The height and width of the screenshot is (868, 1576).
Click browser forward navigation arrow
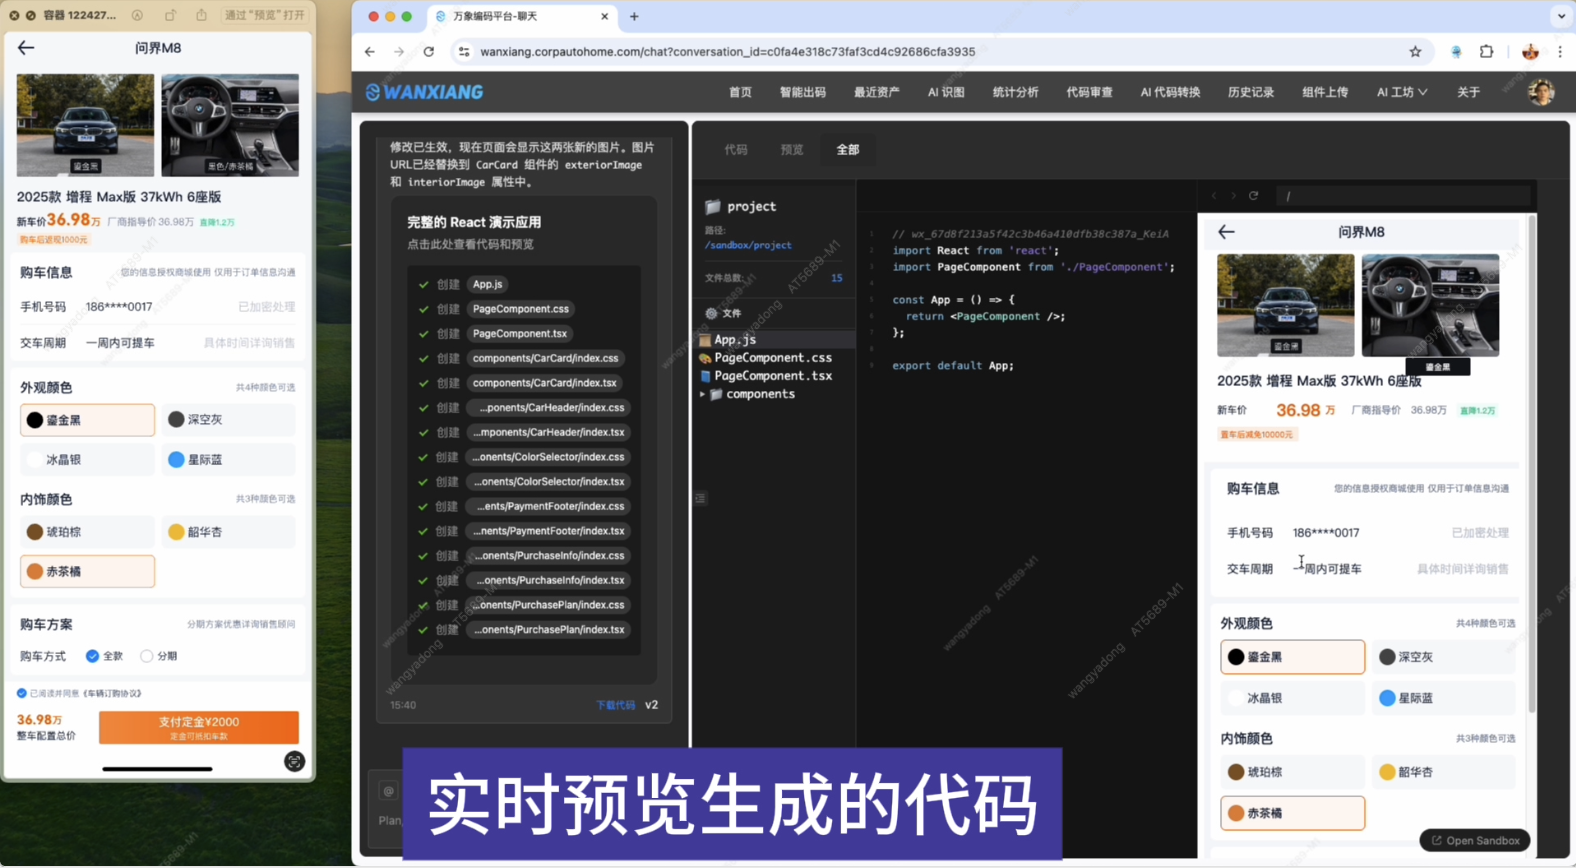click(399, 52)
